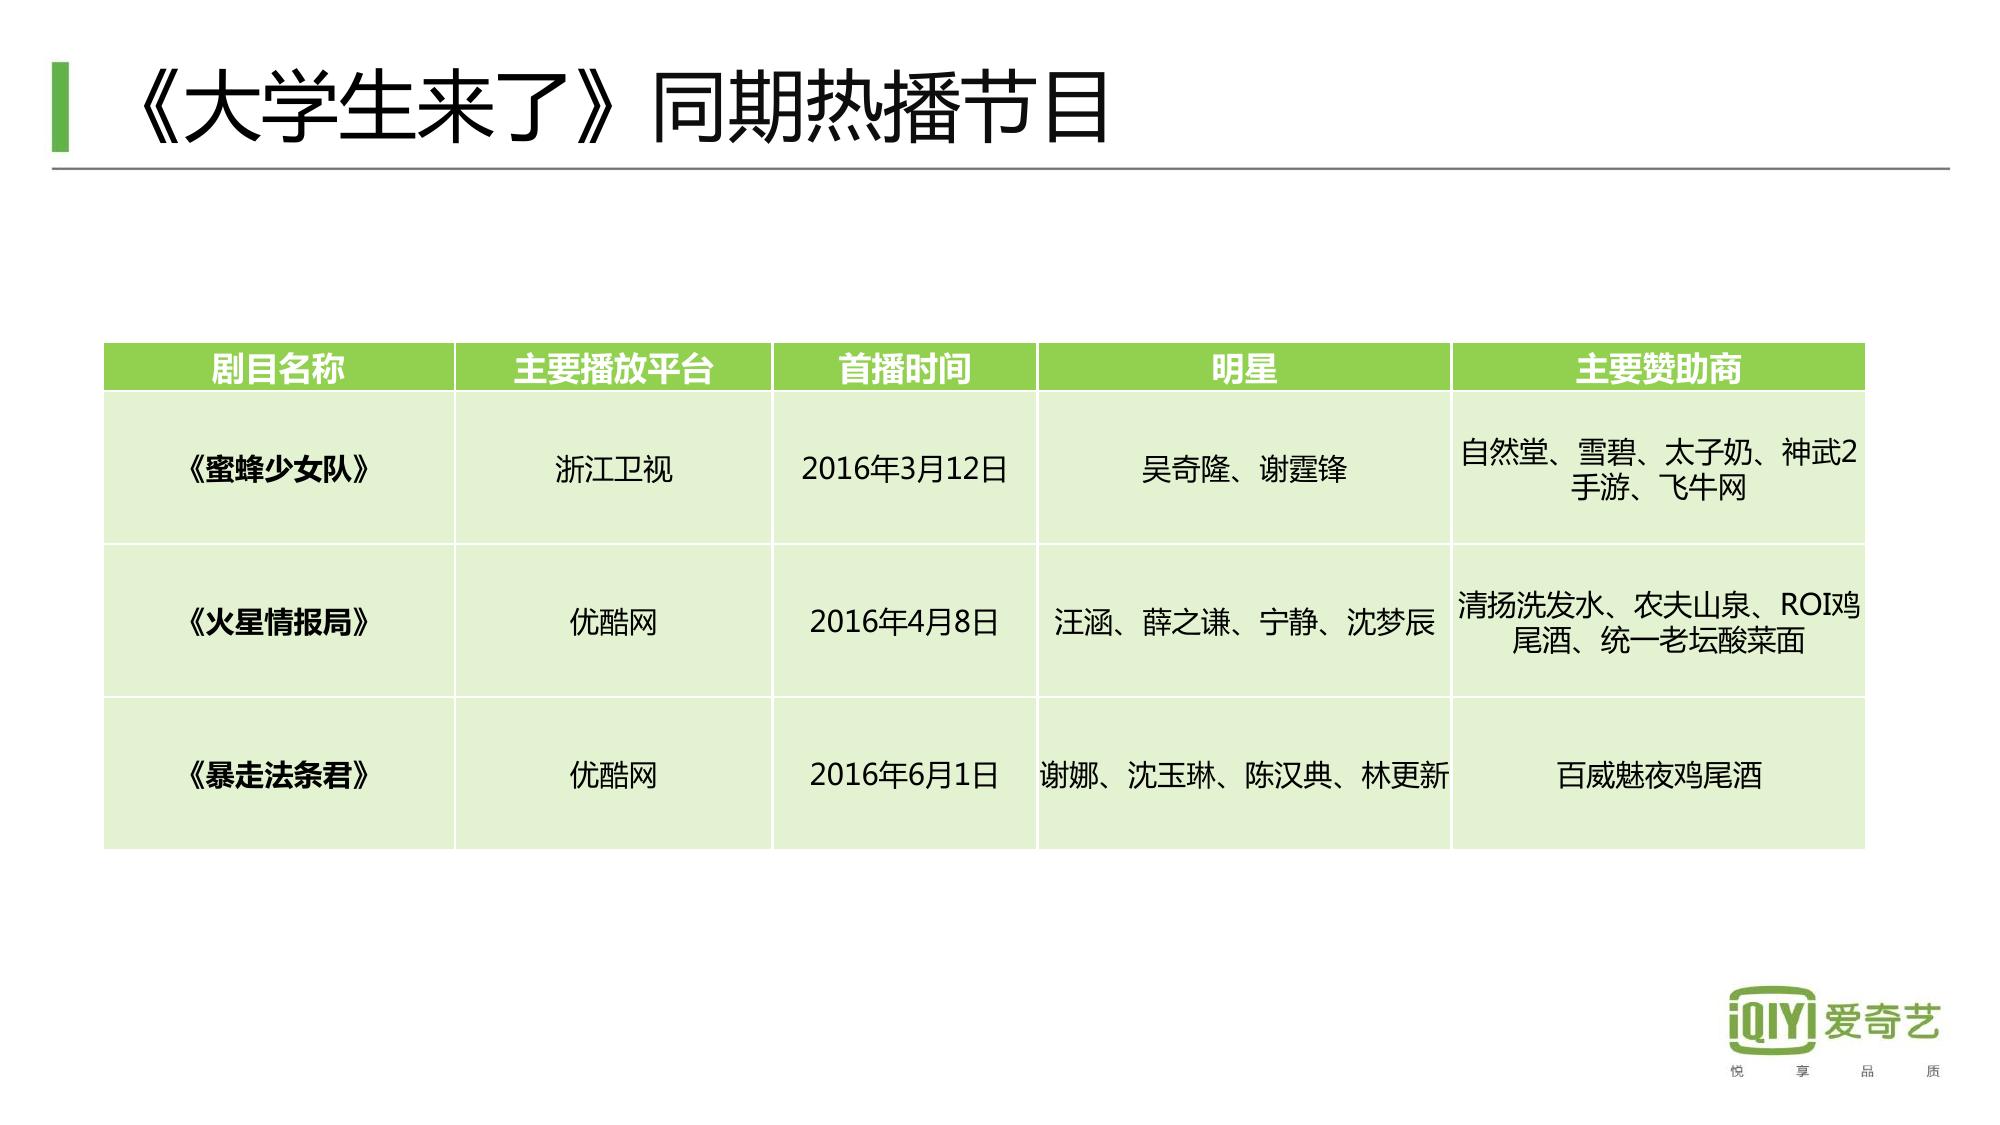Select the 剧目名称 column header
2000x1125 pixels.
279,367
